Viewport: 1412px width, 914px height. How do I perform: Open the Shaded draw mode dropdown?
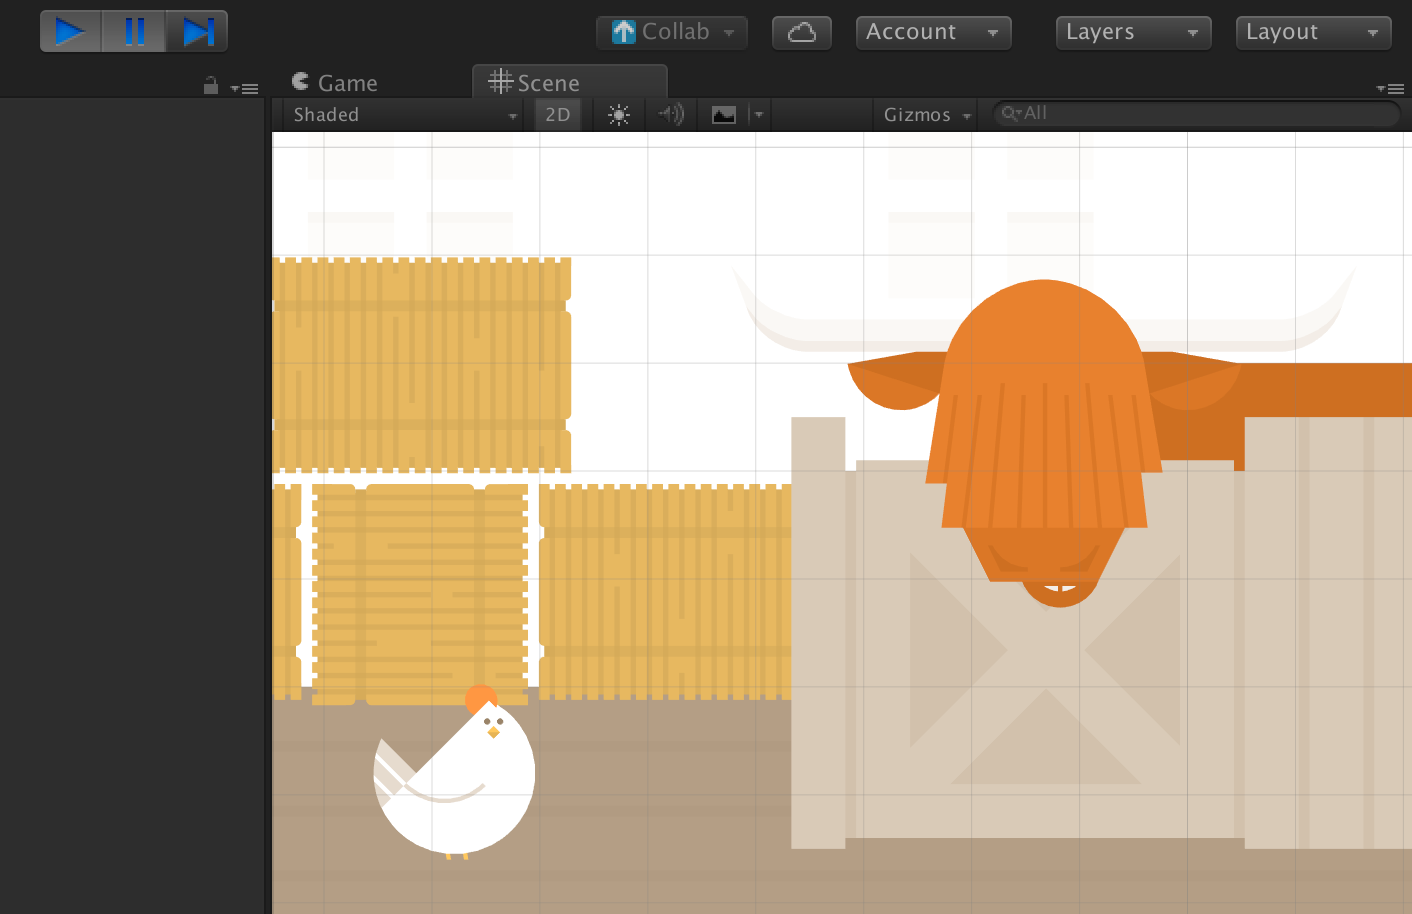(x=400, y=114)
